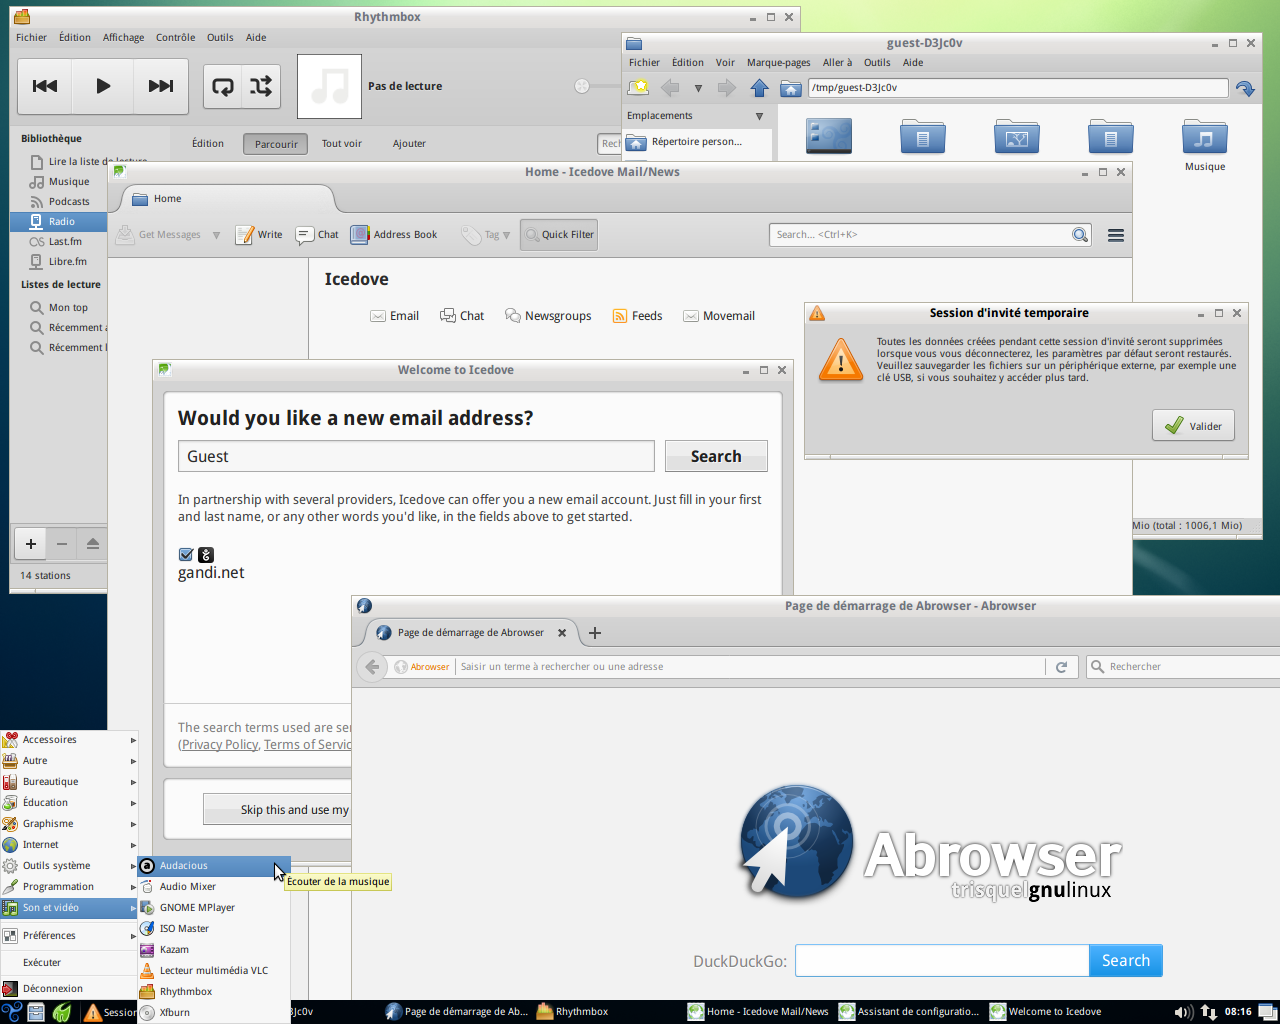Click Write in Icedove toolbar
Screen dimensions: 1280x1024
[x=259, y=235]
